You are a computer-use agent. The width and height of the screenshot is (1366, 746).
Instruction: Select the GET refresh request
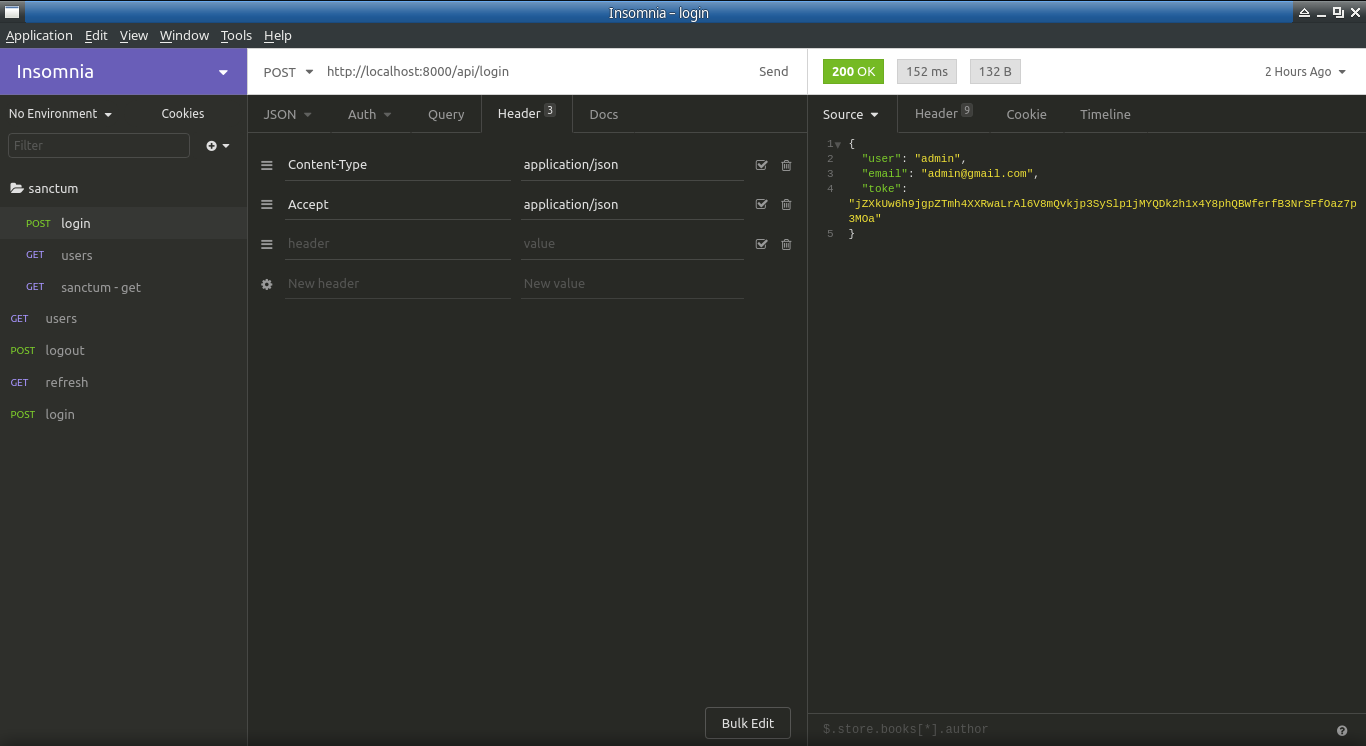pos(123,383)
